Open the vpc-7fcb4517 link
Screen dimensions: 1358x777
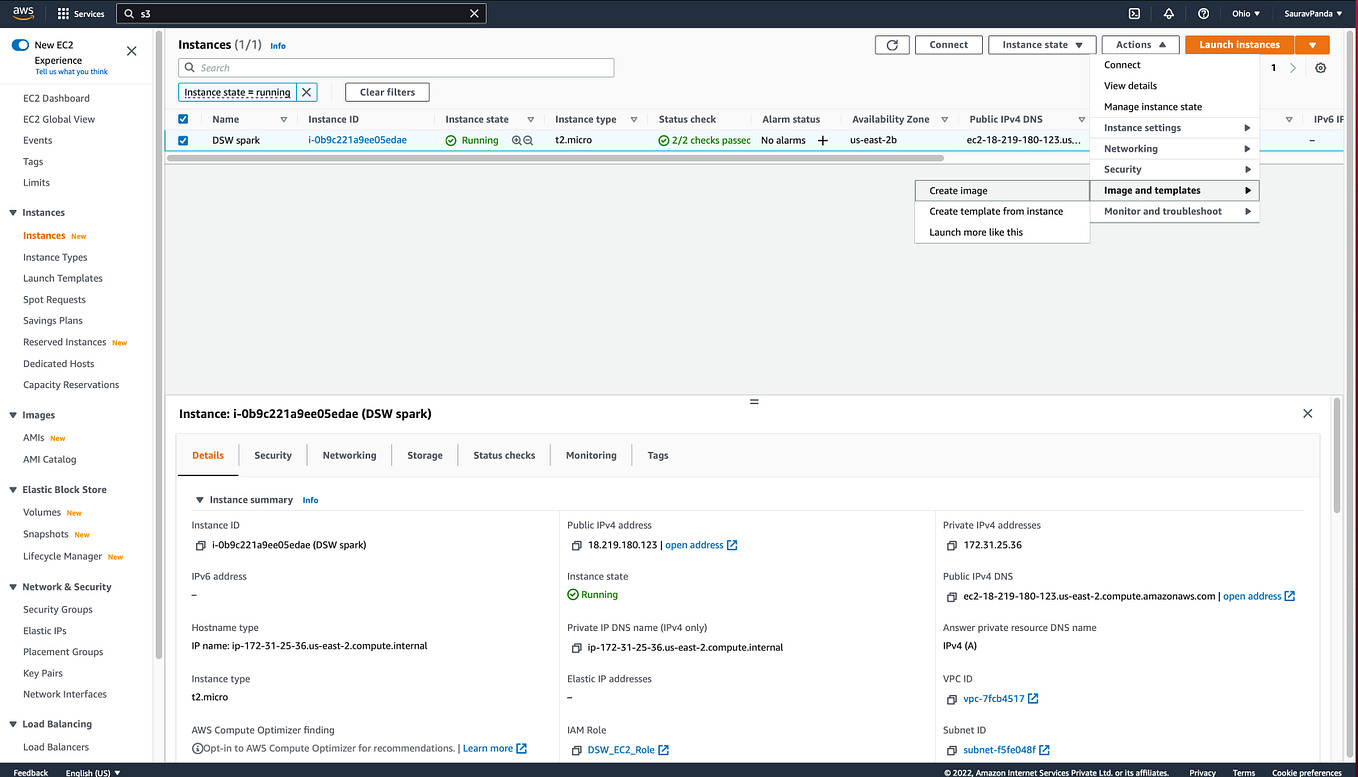click(x=1001, y=699)
